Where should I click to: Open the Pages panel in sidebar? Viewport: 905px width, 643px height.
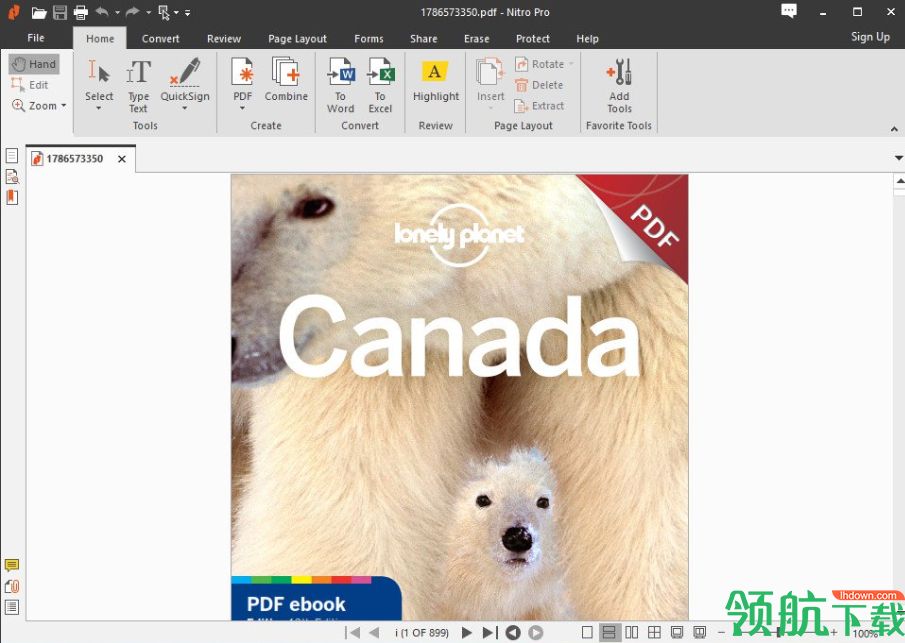tap(12, 155)
